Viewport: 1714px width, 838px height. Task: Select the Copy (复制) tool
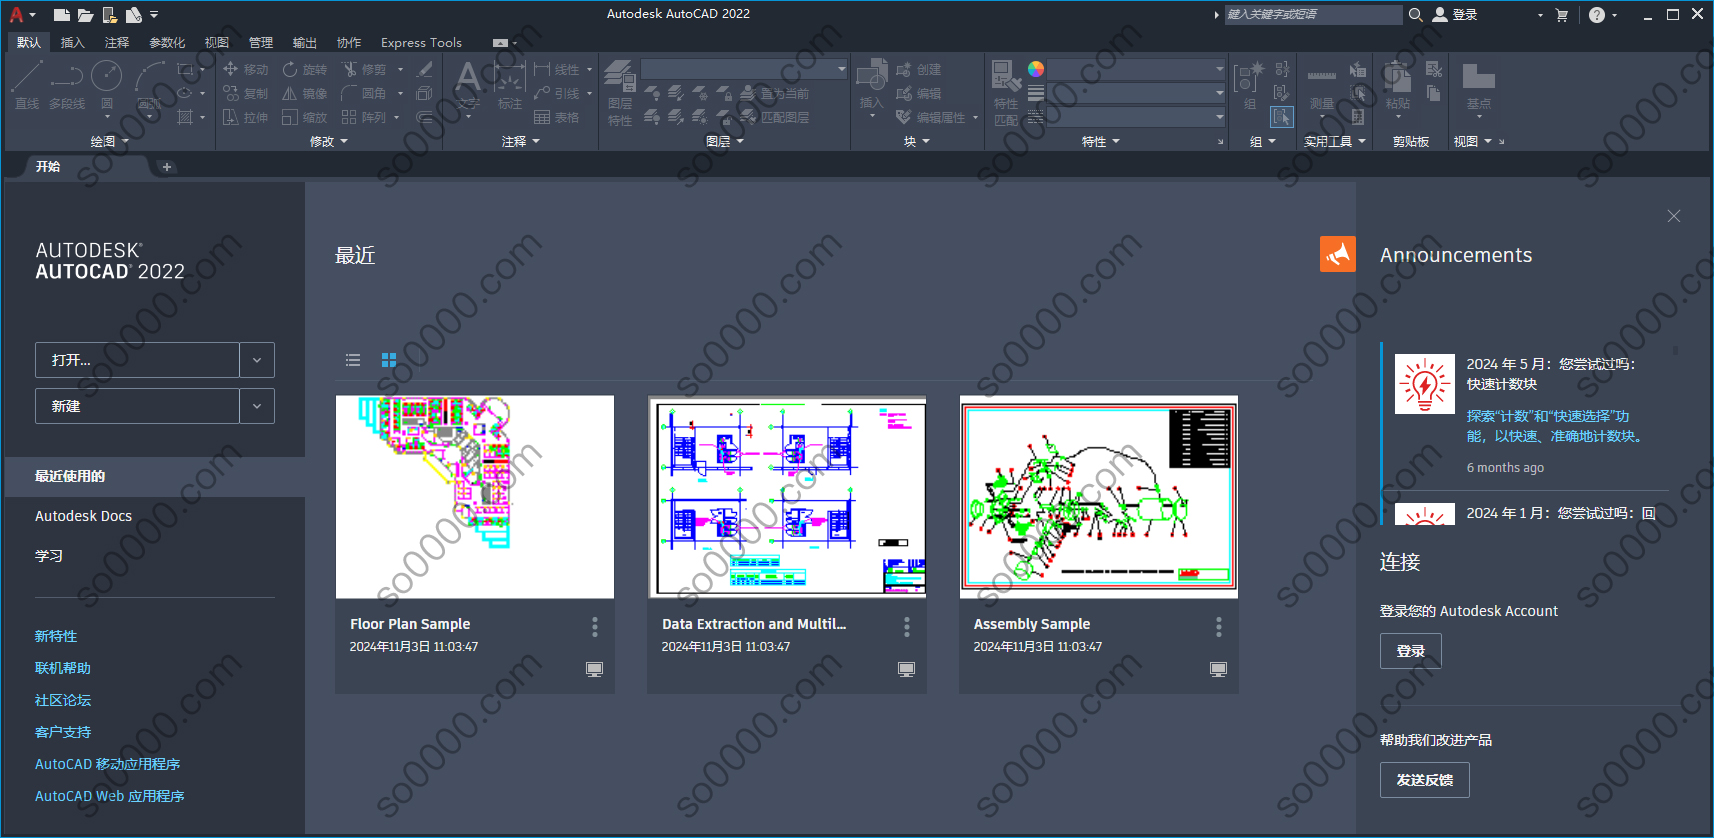246,93
